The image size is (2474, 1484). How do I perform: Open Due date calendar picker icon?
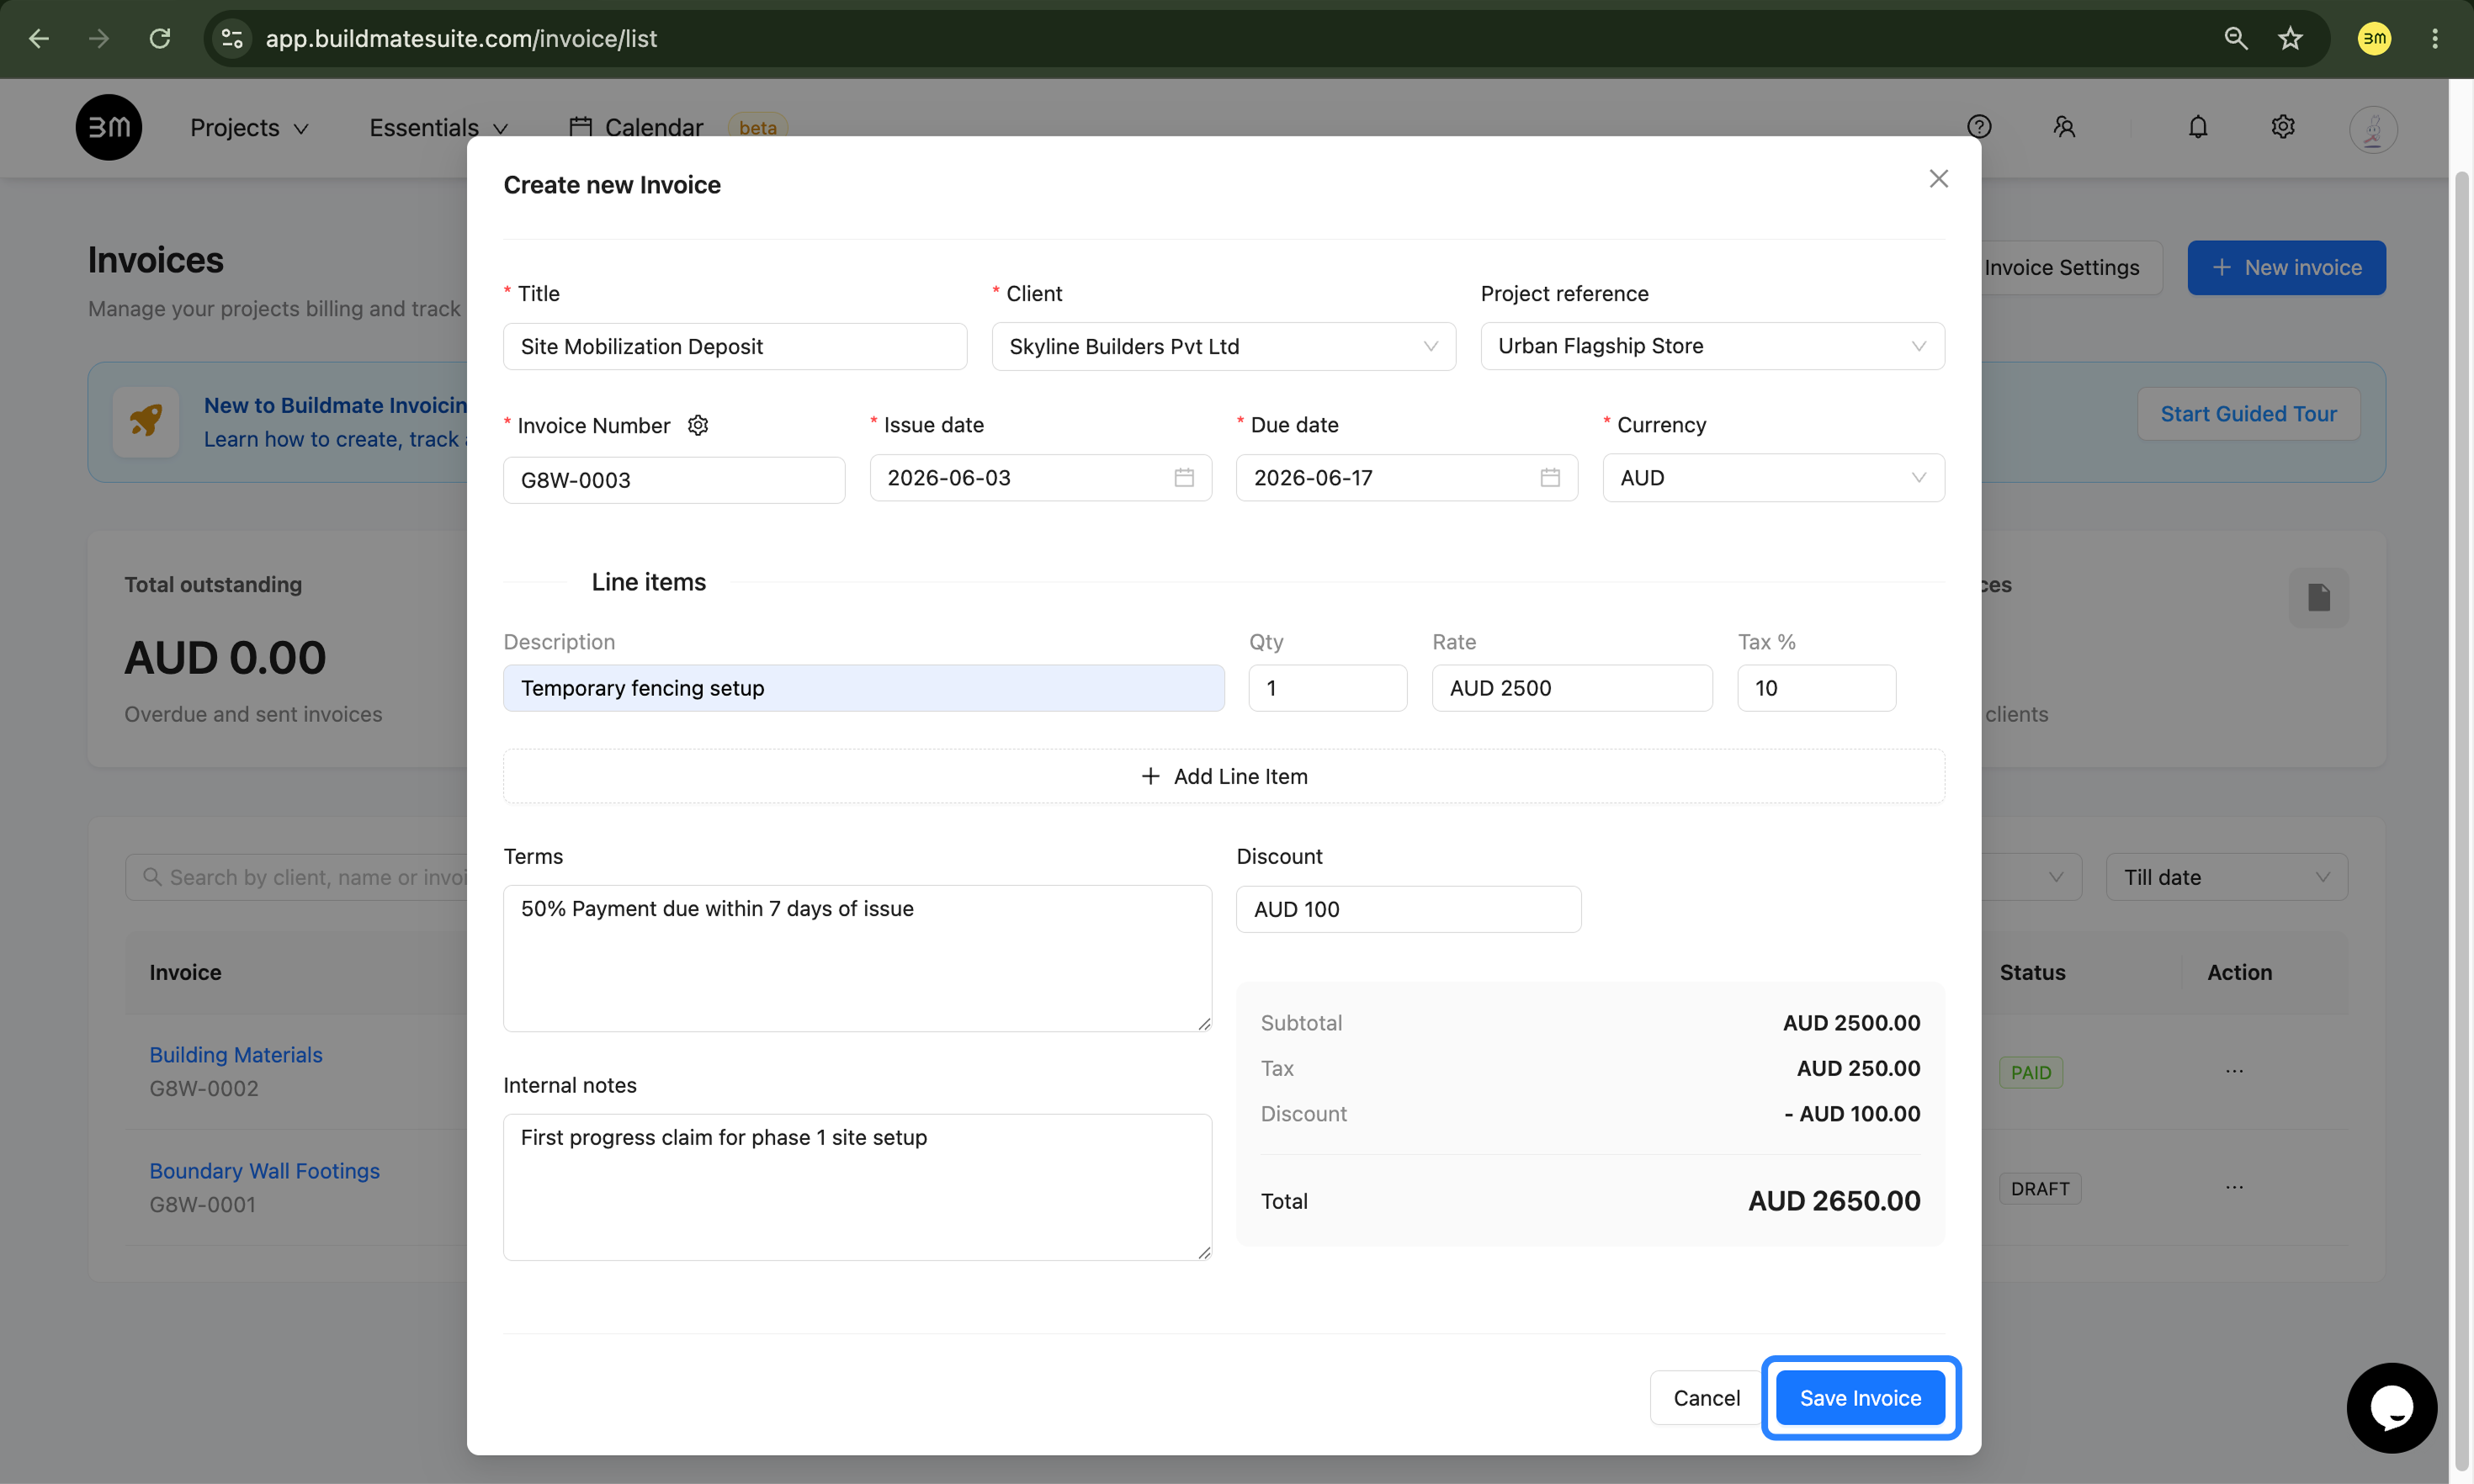tap(1550, 478)
